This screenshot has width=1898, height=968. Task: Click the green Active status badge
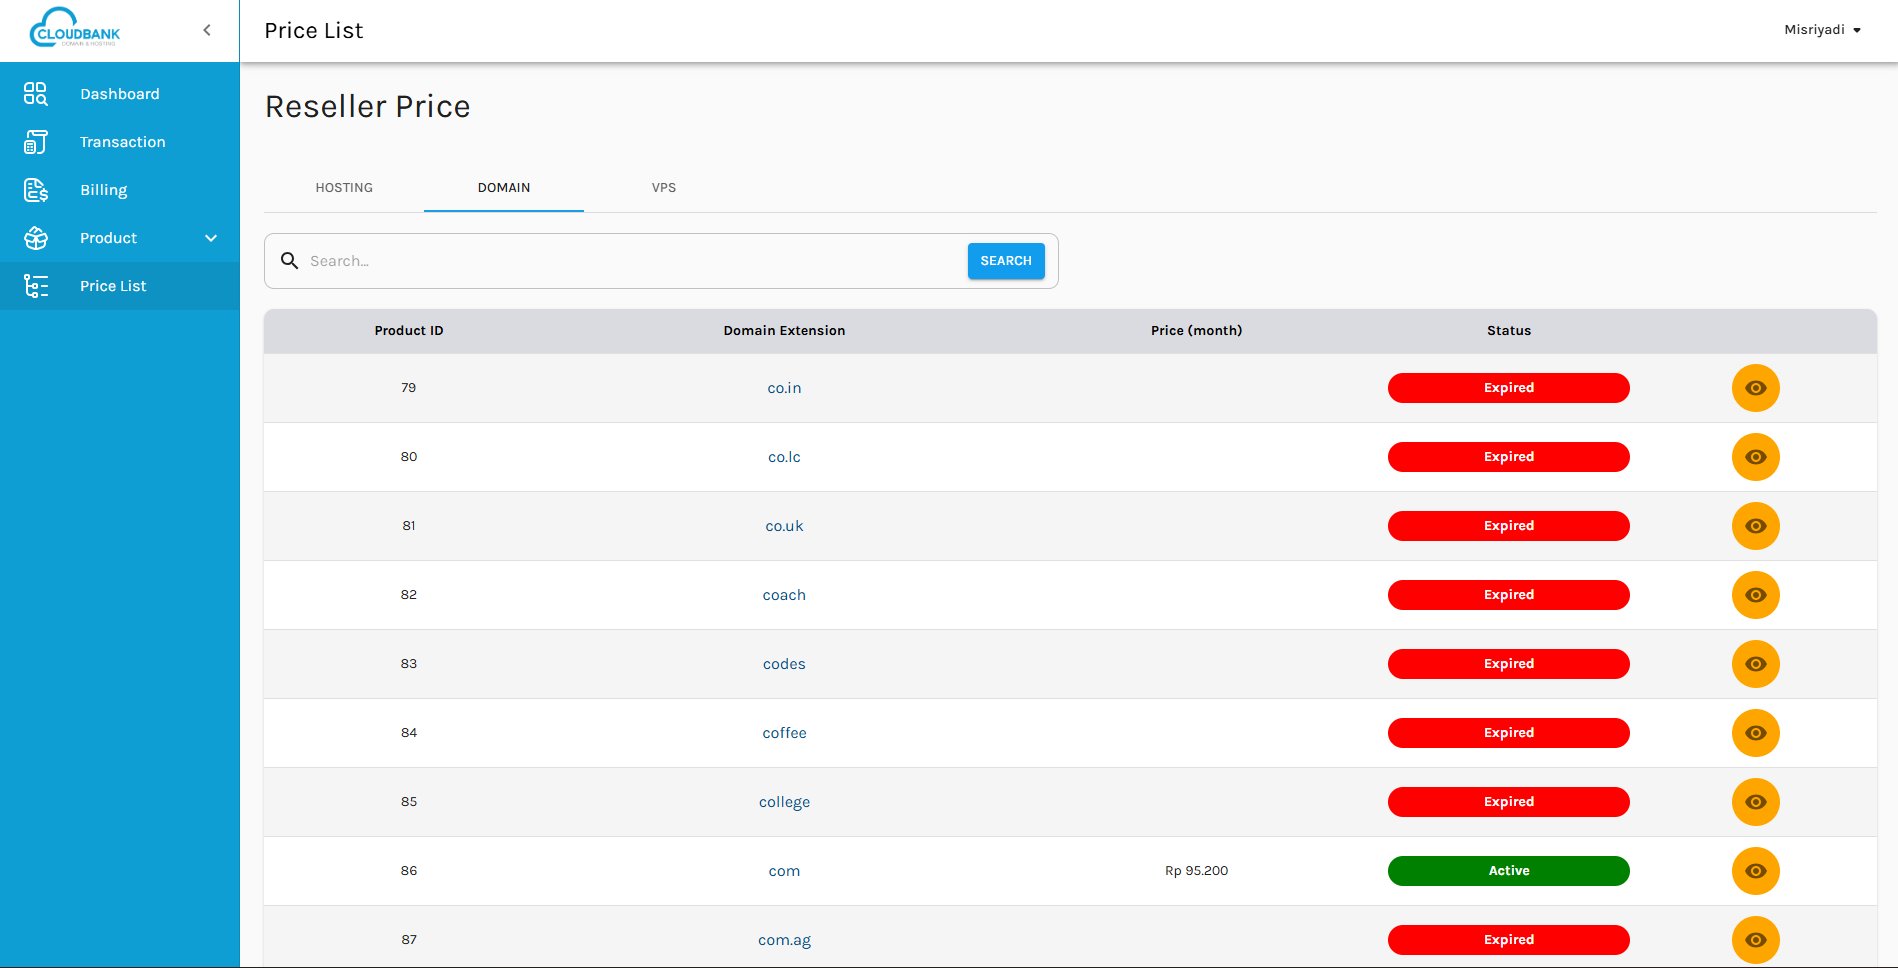[1508, 871]
